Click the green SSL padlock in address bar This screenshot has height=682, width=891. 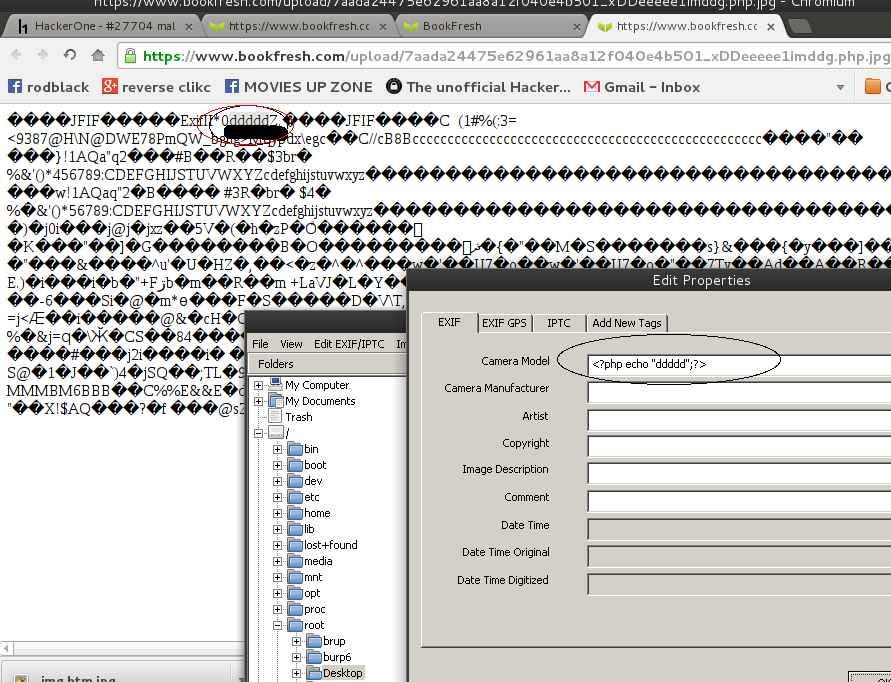pyautogui.click(x=130, y=56)
